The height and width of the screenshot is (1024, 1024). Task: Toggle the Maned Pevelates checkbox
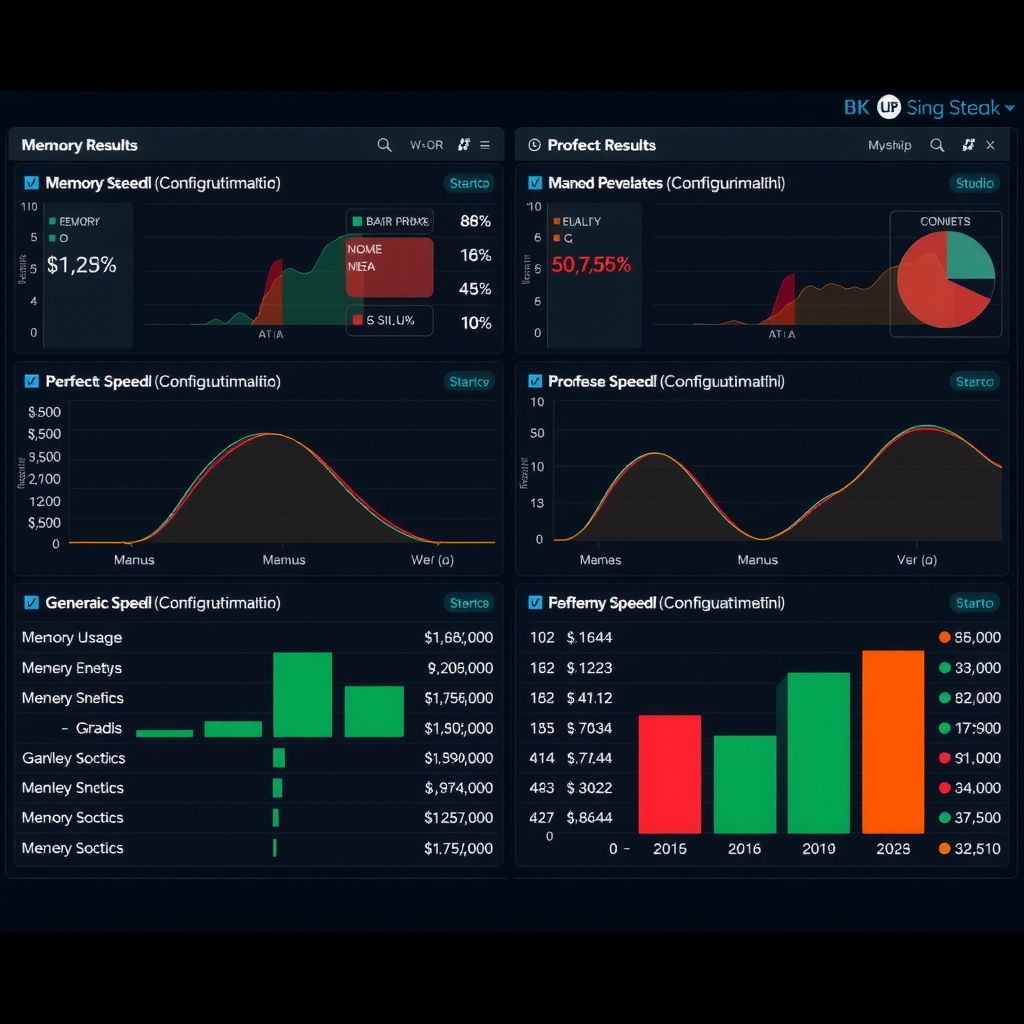click(535, 183)
